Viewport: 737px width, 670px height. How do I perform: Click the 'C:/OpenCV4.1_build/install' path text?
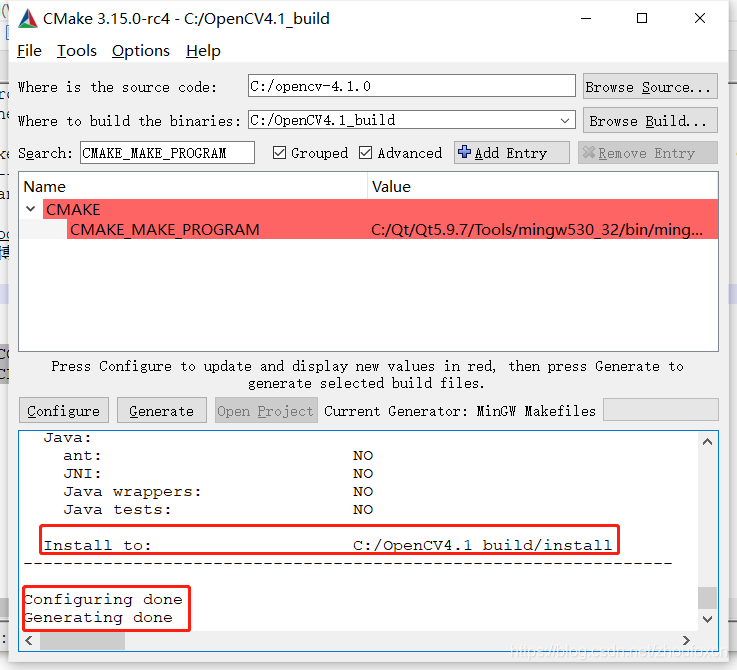[482, 545]
